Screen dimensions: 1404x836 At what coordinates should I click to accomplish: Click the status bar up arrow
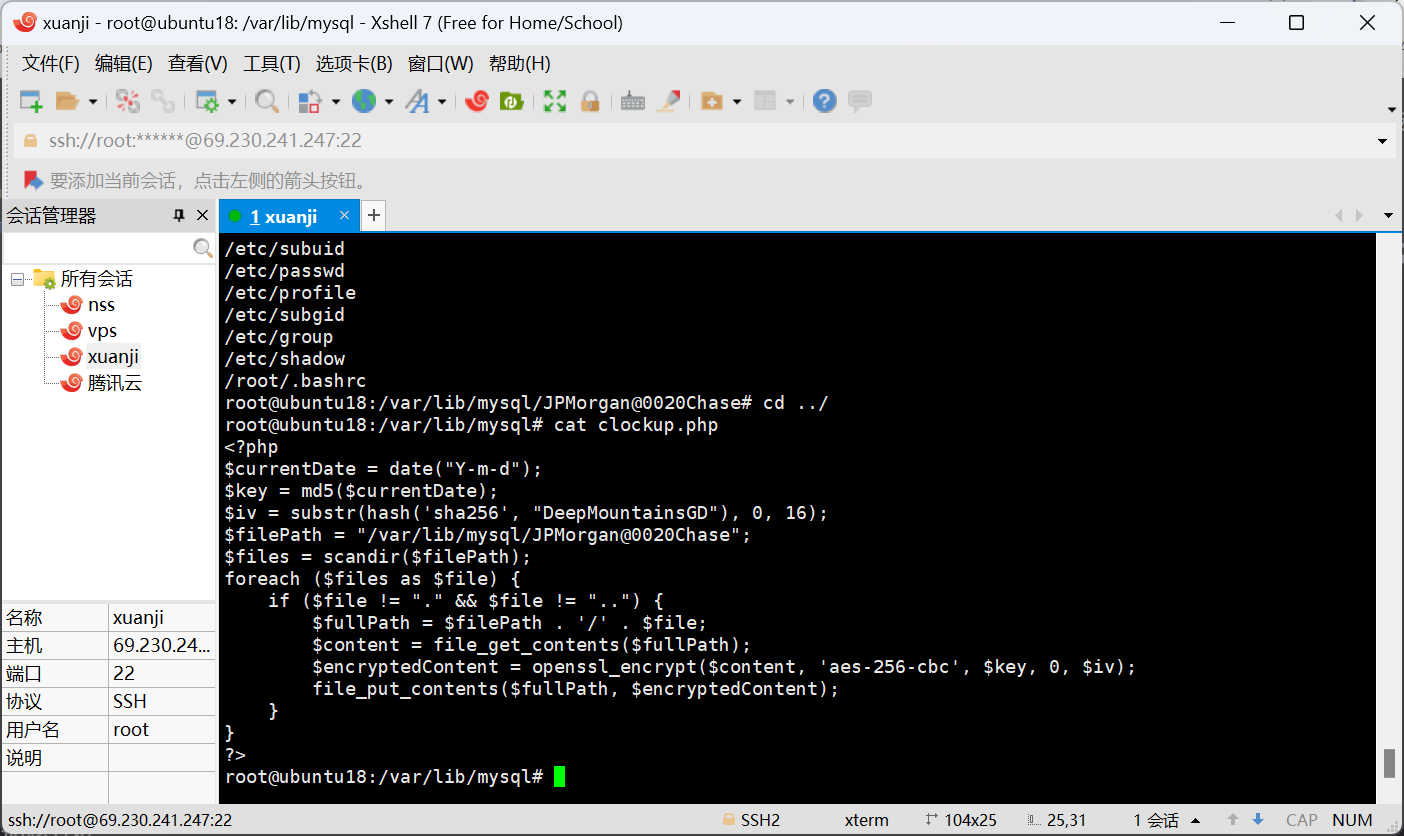click(1233, 820)
